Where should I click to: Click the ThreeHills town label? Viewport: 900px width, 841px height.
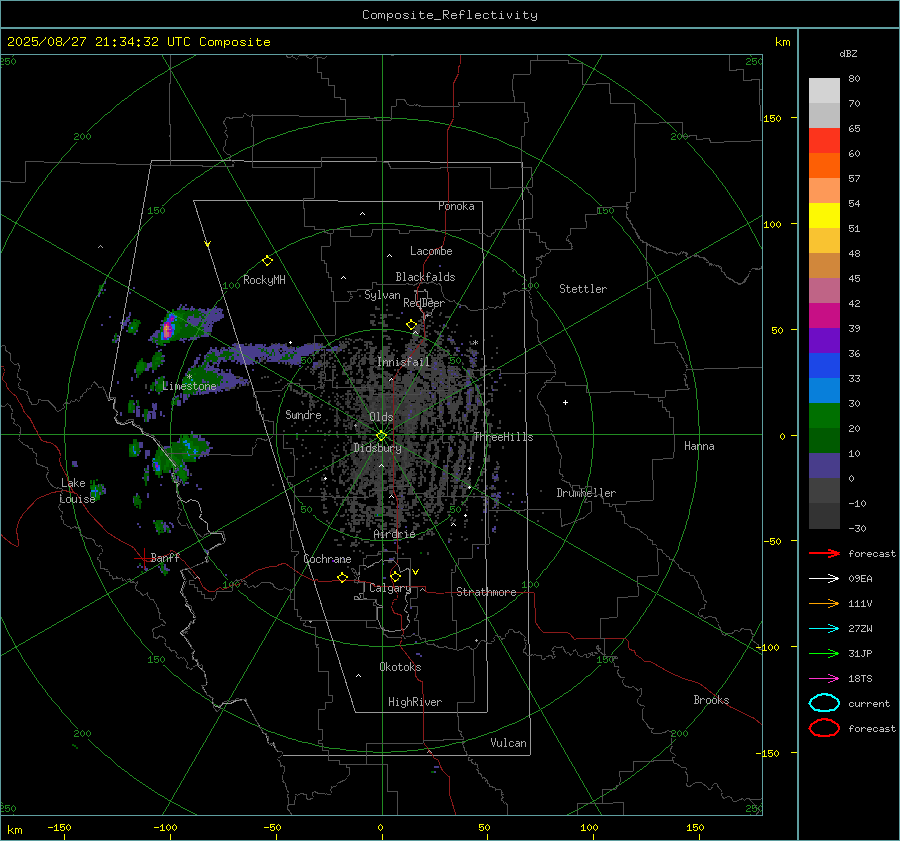503,437
